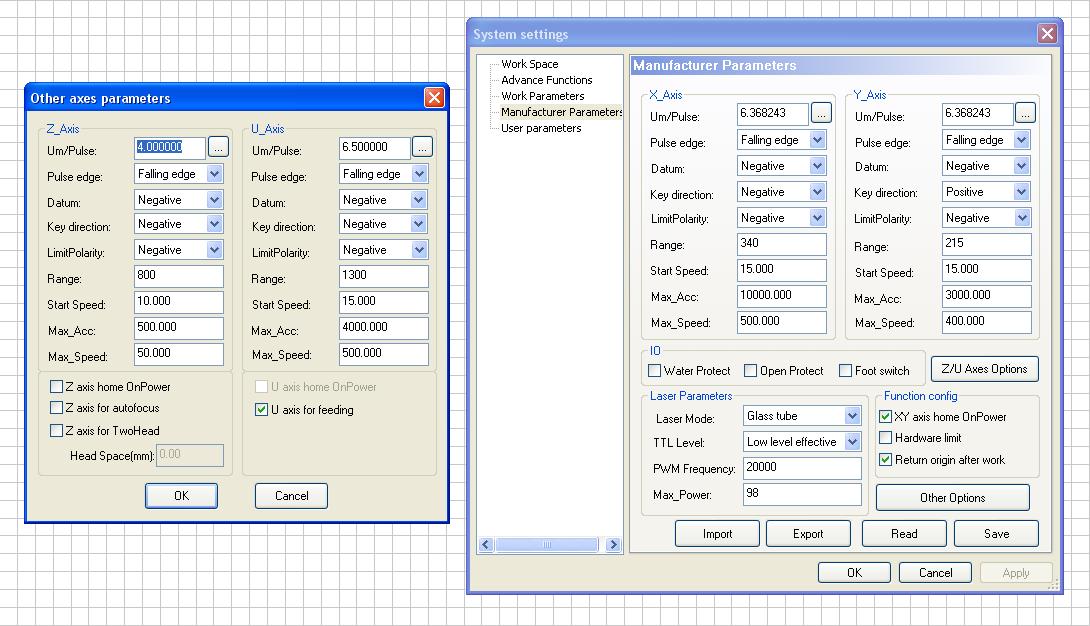Toggle U axis for feeding checkbox
1090x626 pixels.
click(262, 409)
